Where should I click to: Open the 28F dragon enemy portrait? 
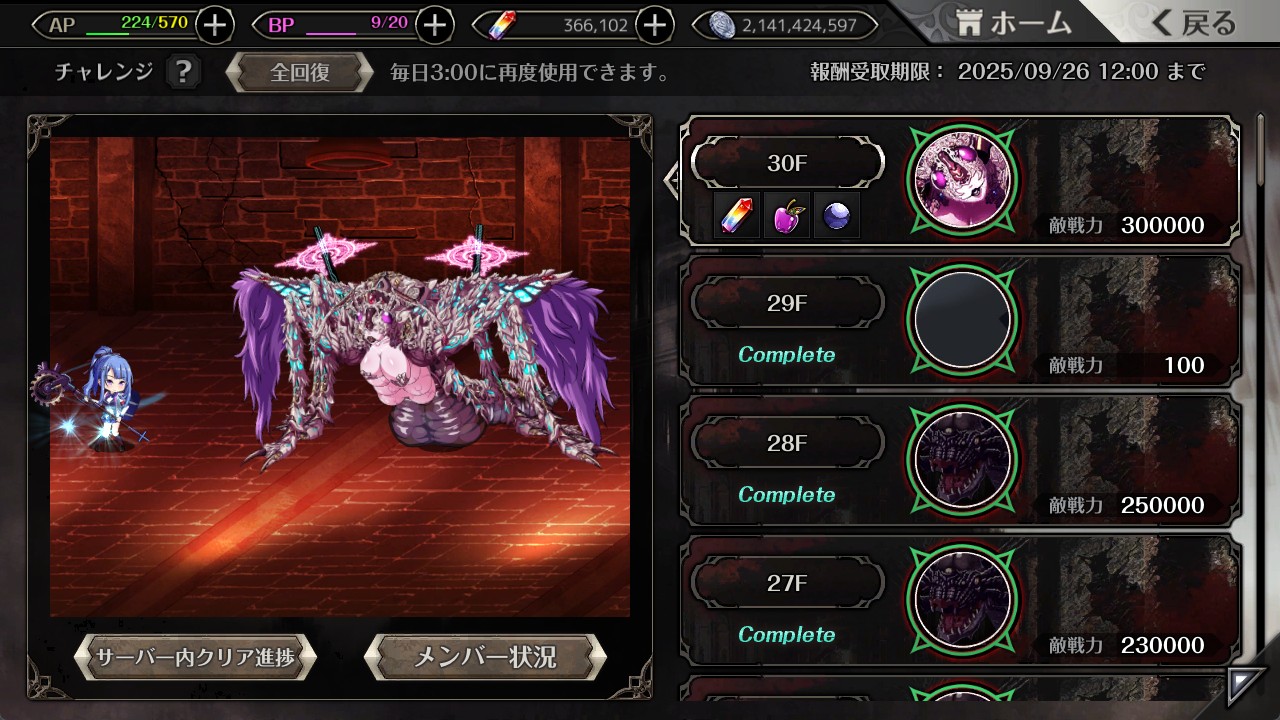pyautogui.click(x=963, y=460)
